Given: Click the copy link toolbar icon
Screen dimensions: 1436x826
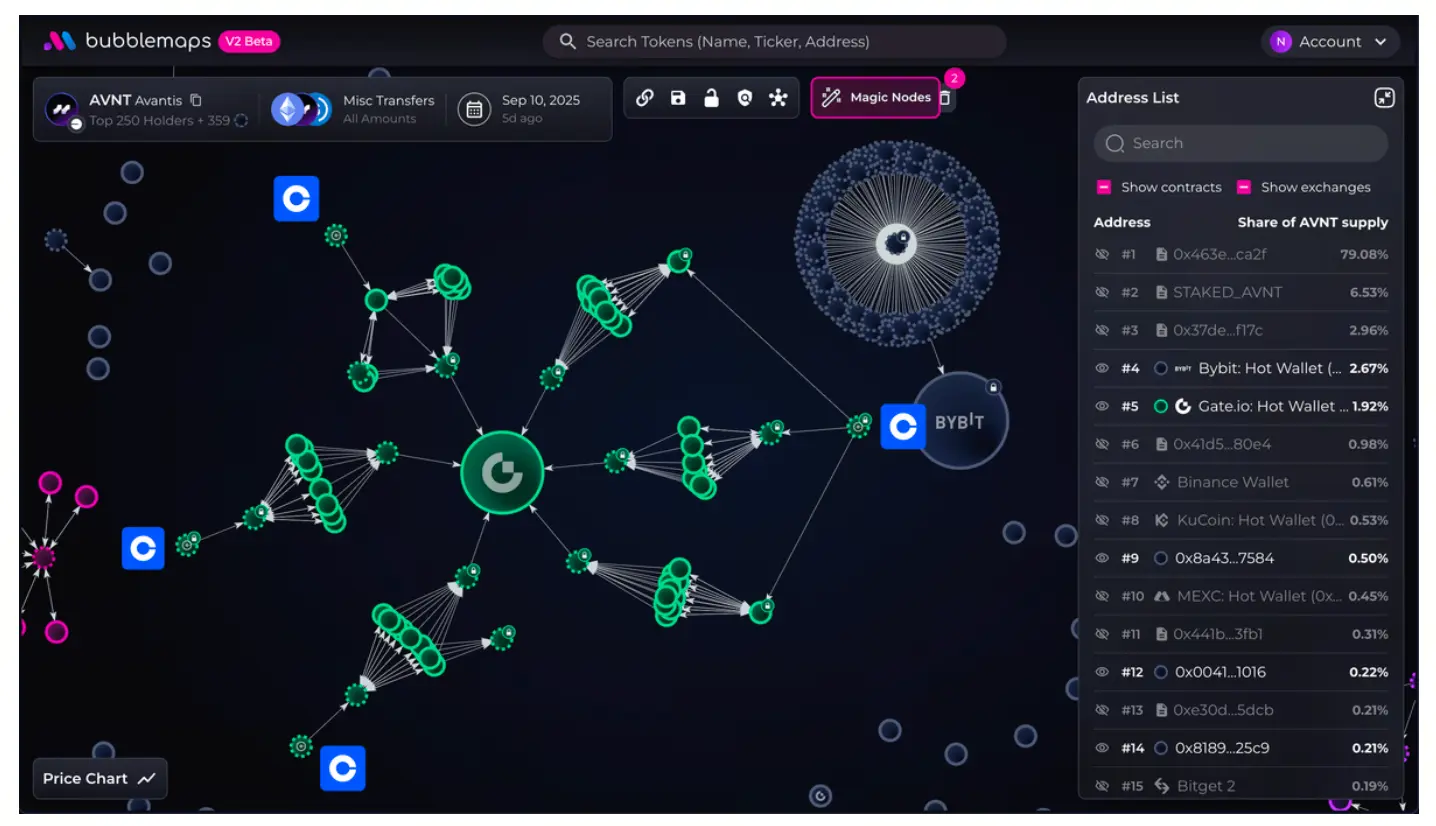Looking at the screenshot, I should pos(645,97).
